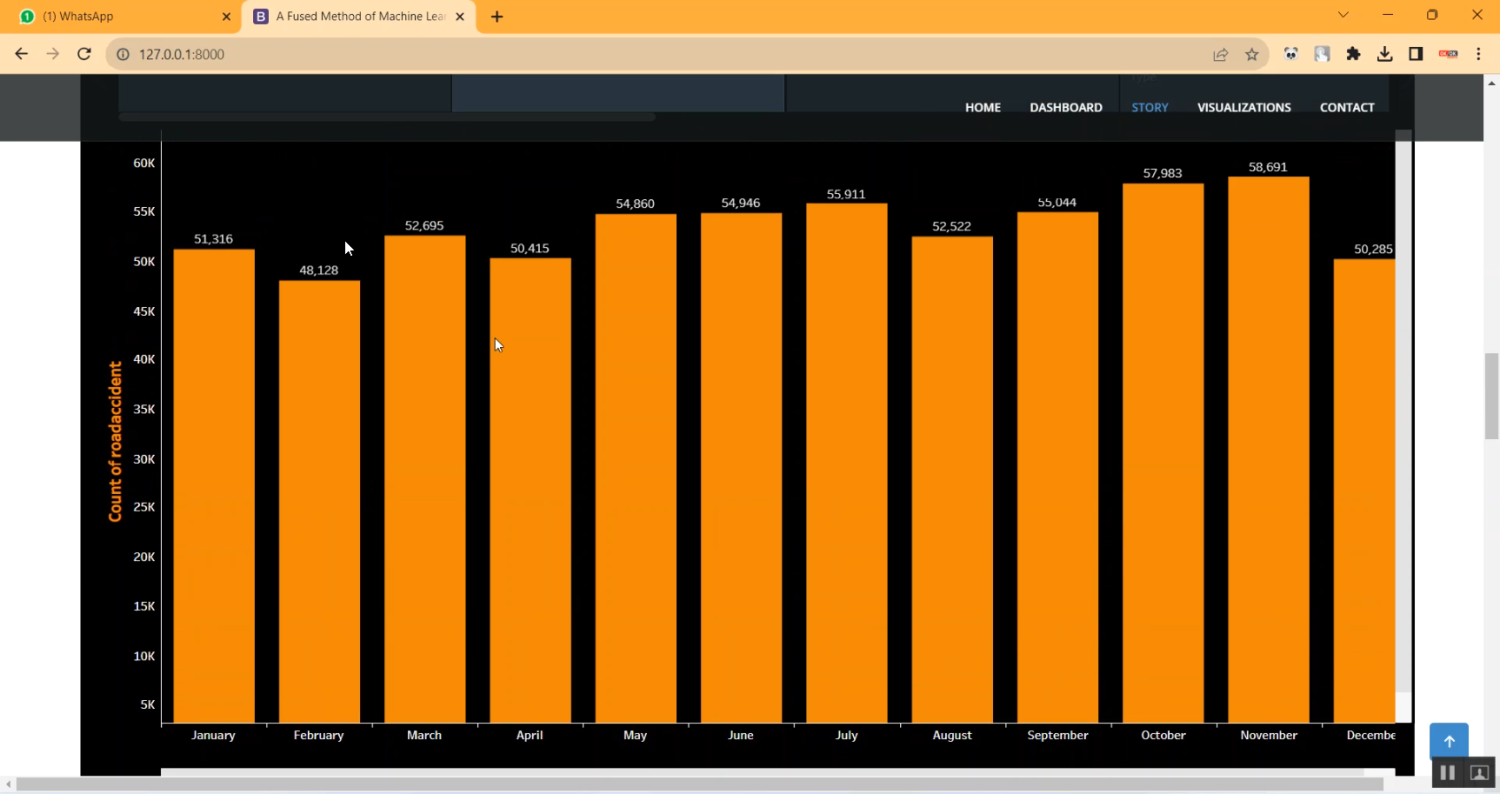Bookmark this page with the star icon
The image size is (1500, 794).
point(1251,55)
